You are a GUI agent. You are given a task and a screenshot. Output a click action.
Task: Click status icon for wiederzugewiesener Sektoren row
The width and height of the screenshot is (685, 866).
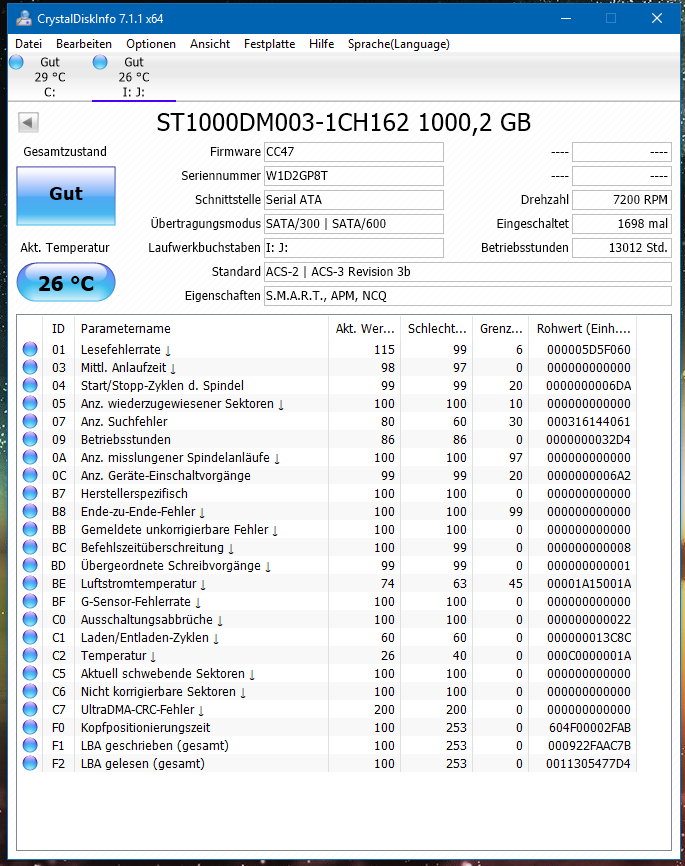30,403
